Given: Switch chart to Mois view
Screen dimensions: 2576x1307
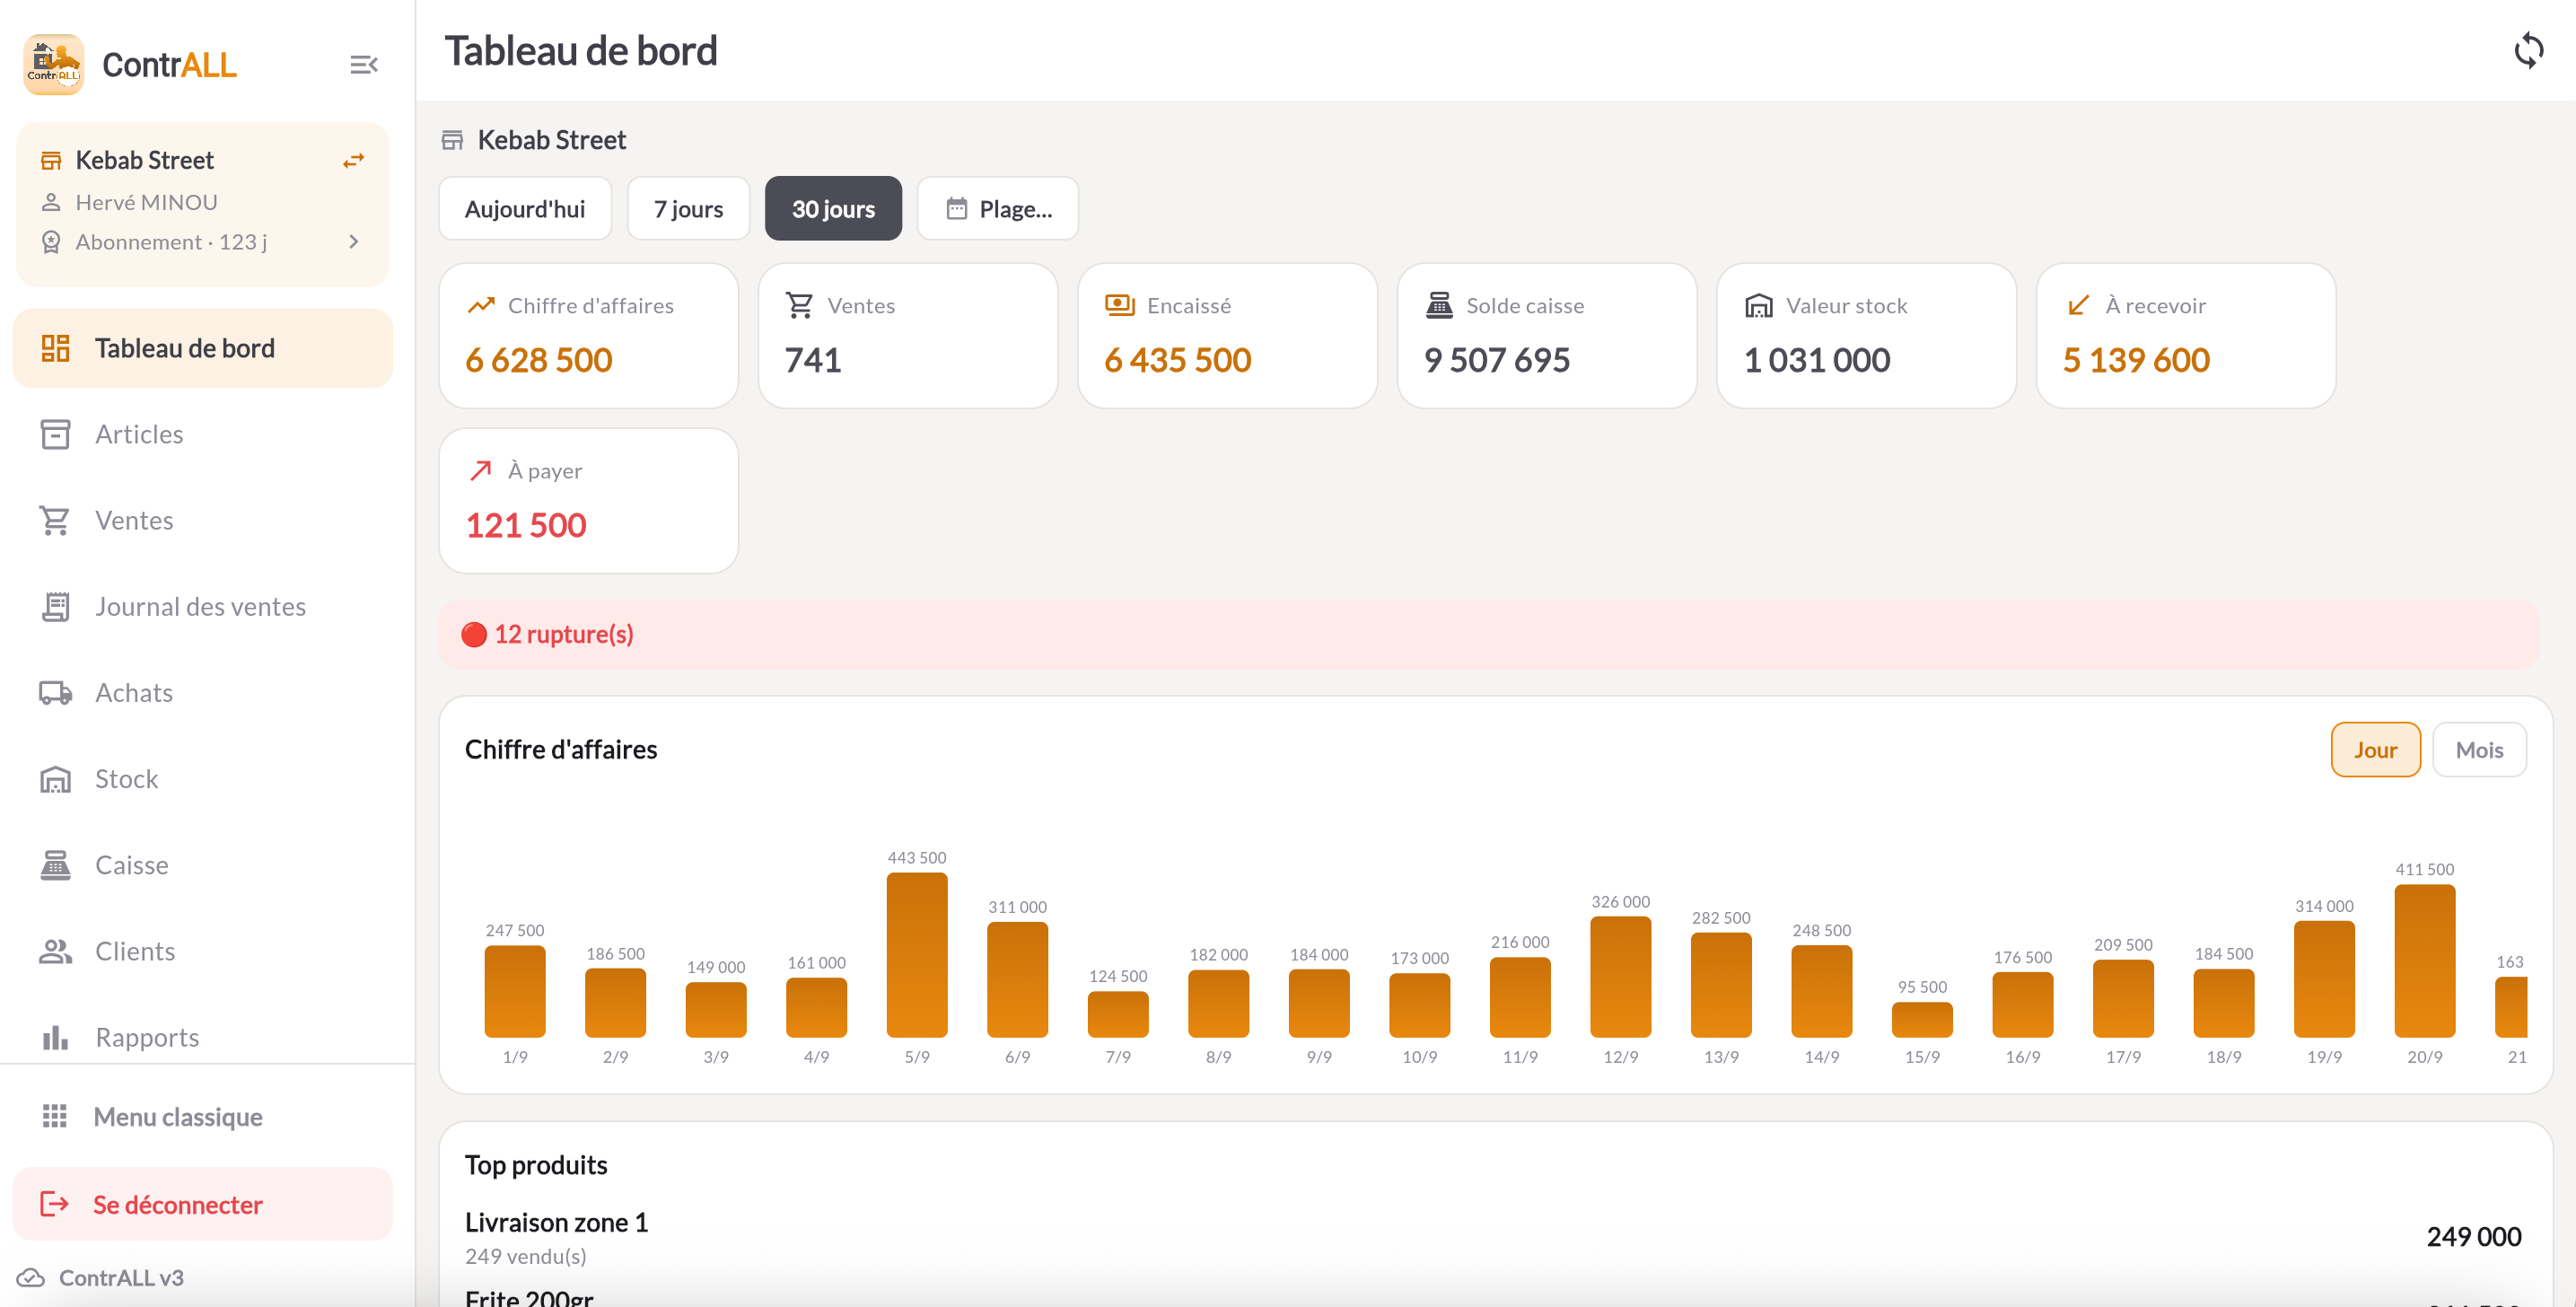Looking at the screenshot, I should 2479,749.
